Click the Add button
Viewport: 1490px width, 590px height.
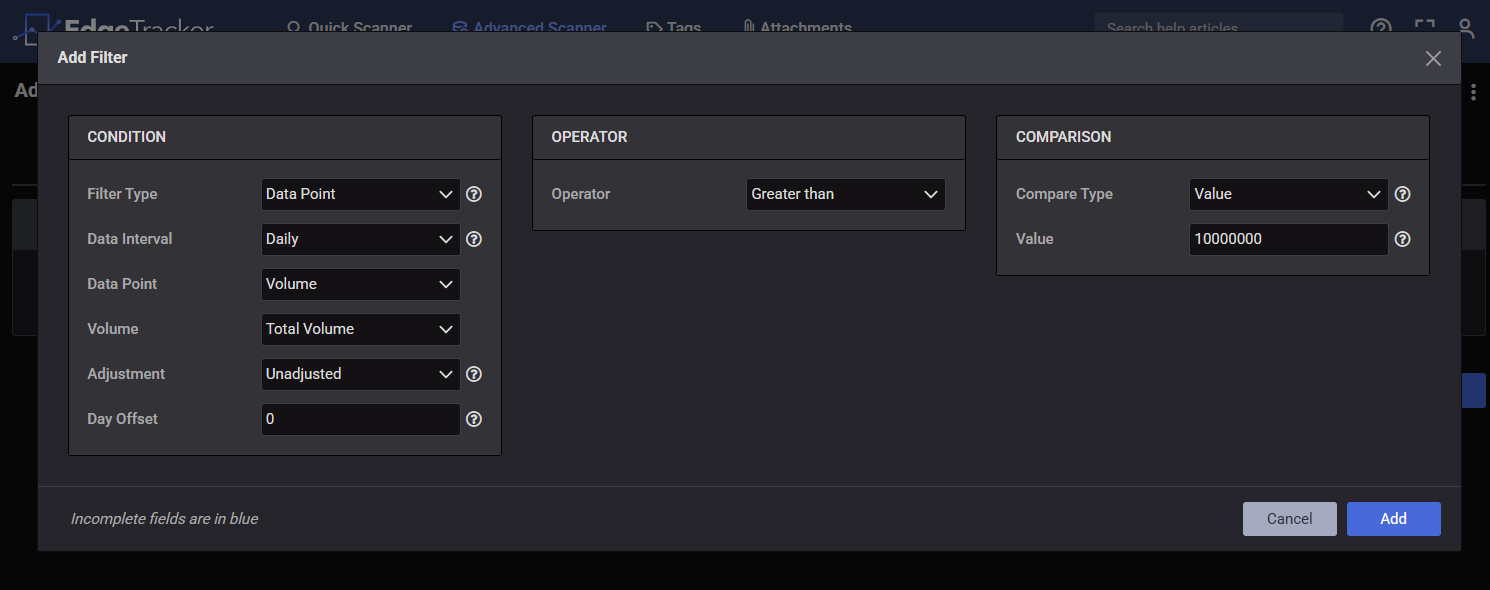(1393, 518)
